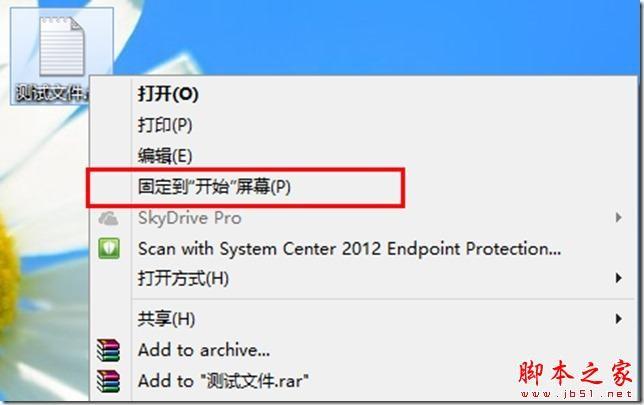This screenshot has height=405, width=644.
Task: Expand the 打开方式(H) submenu arrow
Action: (x=619, y=278)
